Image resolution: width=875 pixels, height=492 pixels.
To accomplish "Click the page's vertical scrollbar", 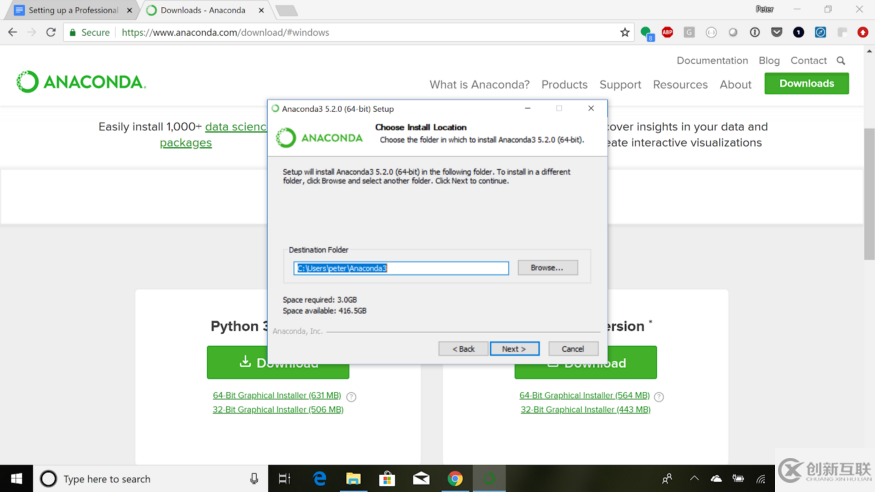I will [x=869, y=194].
